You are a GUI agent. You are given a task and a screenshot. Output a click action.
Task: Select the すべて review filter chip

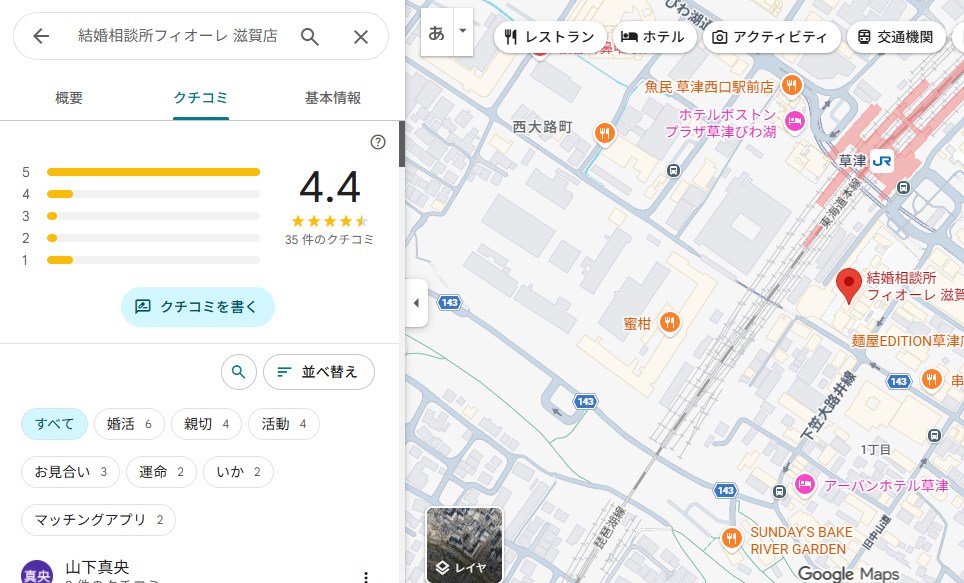[x=55, y=424]
